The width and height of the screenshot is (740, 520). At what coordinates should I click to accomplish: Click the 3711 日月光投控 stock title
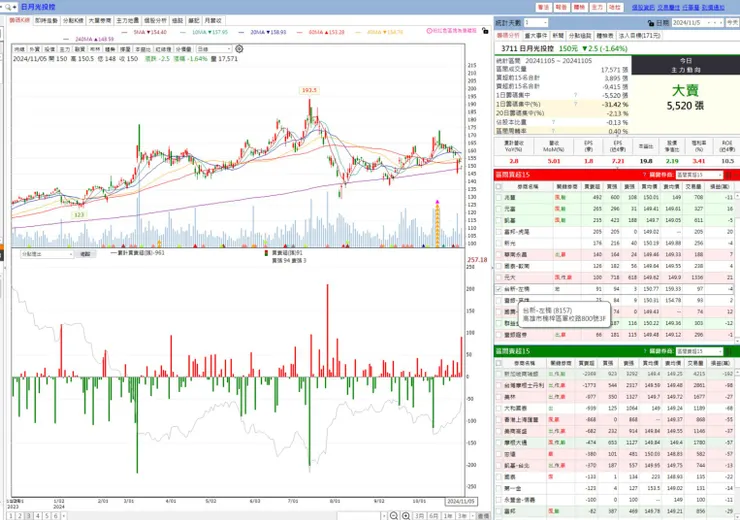pyautogui.click(x=527, y=48)
